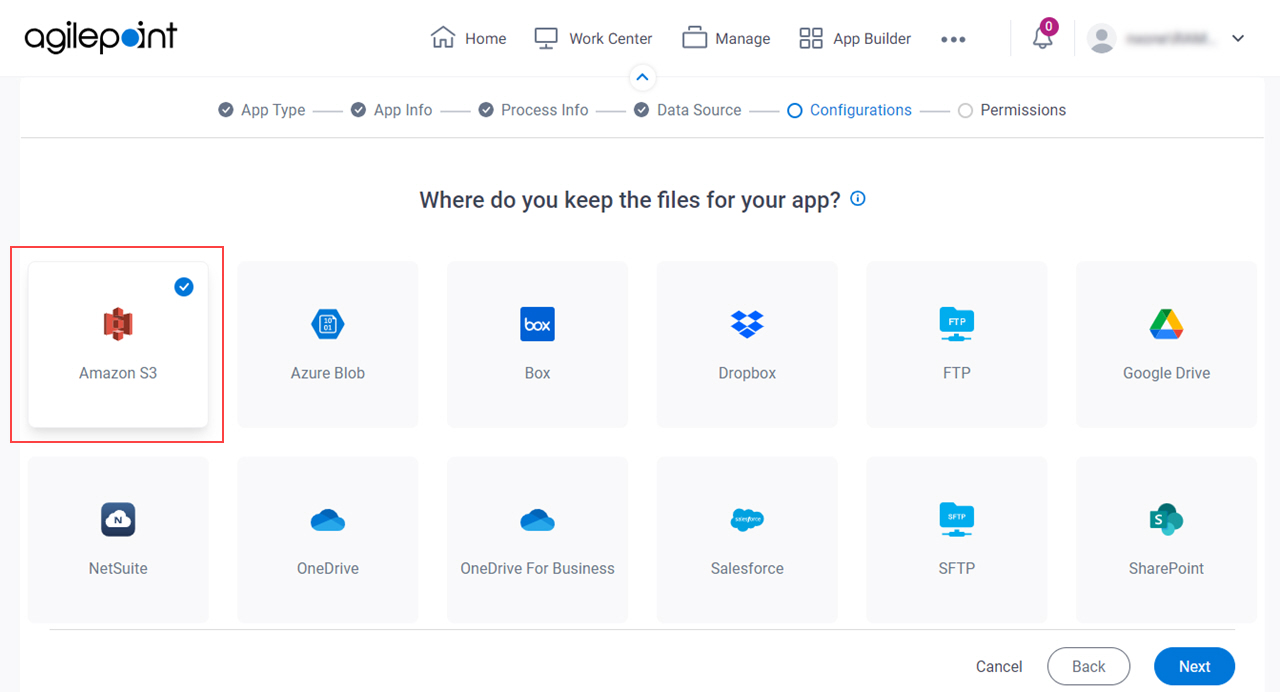Screen dimensions: 1280x692
Task: Jump to the Permissions step
Action: pyautogui.click(x=1012, y=110)
